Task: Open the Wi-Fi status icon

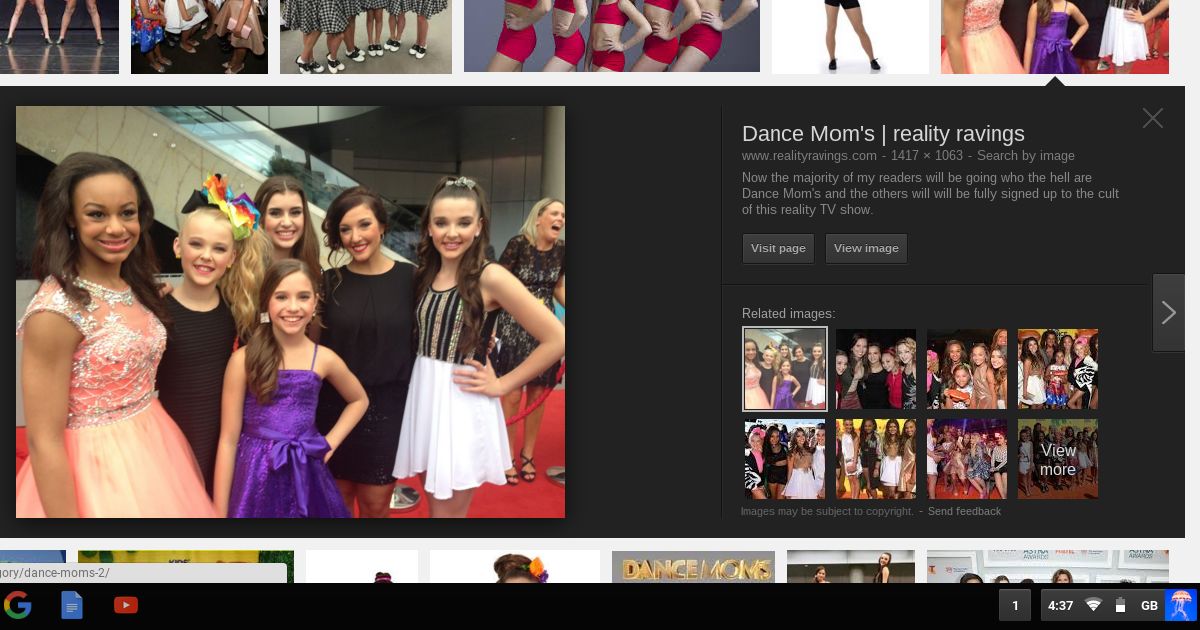Action: click(1093, 605)
